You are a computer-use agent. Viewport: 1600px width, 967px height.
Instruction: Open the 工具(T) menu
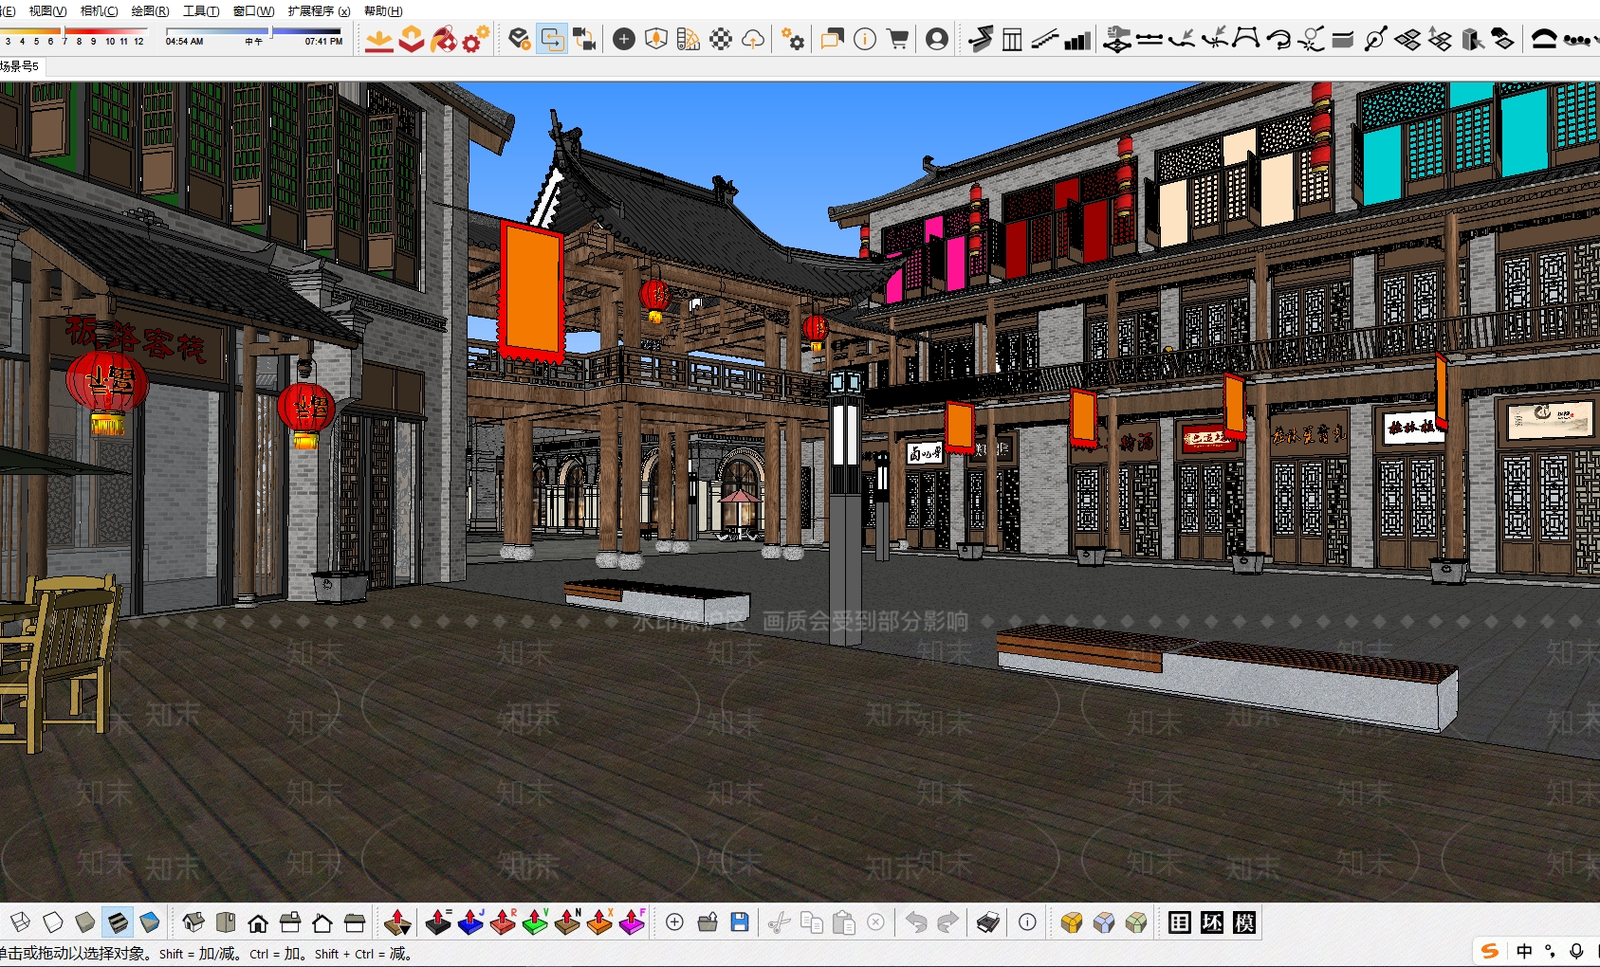pyautogui.click(x=201, y=11)
